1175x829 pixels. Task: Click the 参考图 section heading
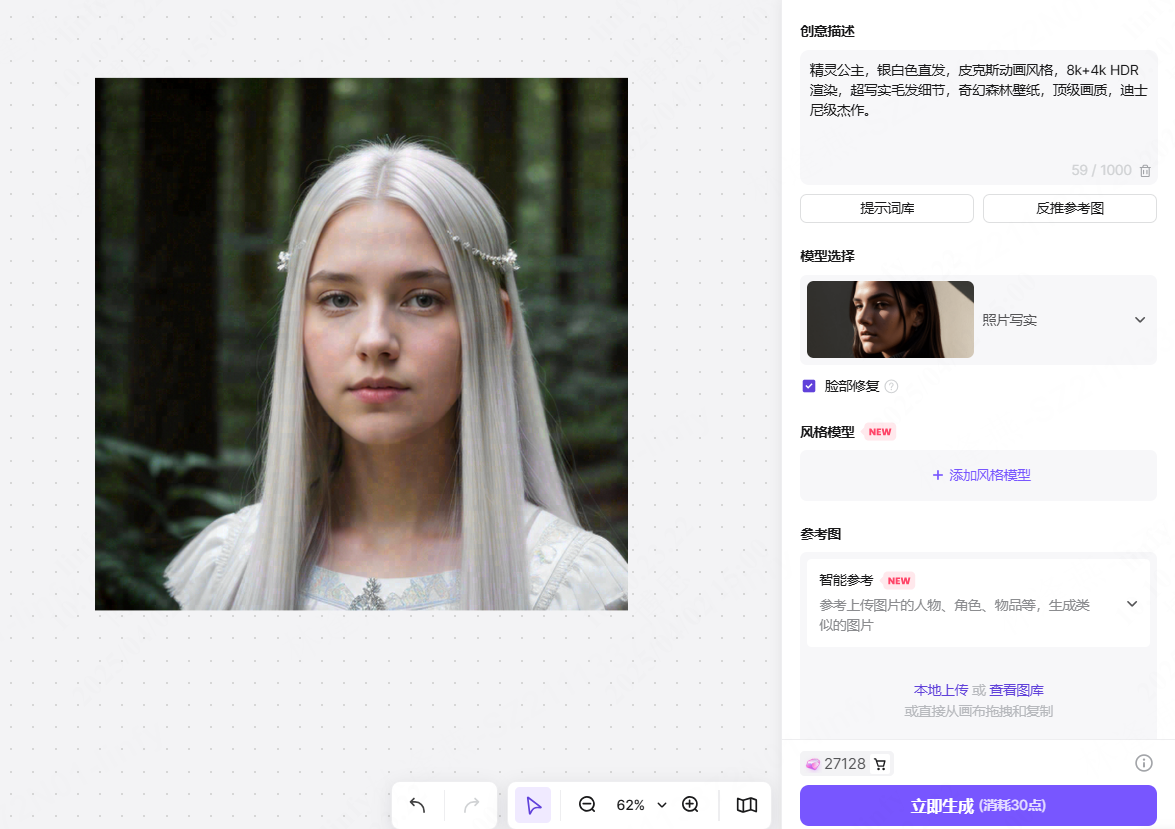coord(821,534)
